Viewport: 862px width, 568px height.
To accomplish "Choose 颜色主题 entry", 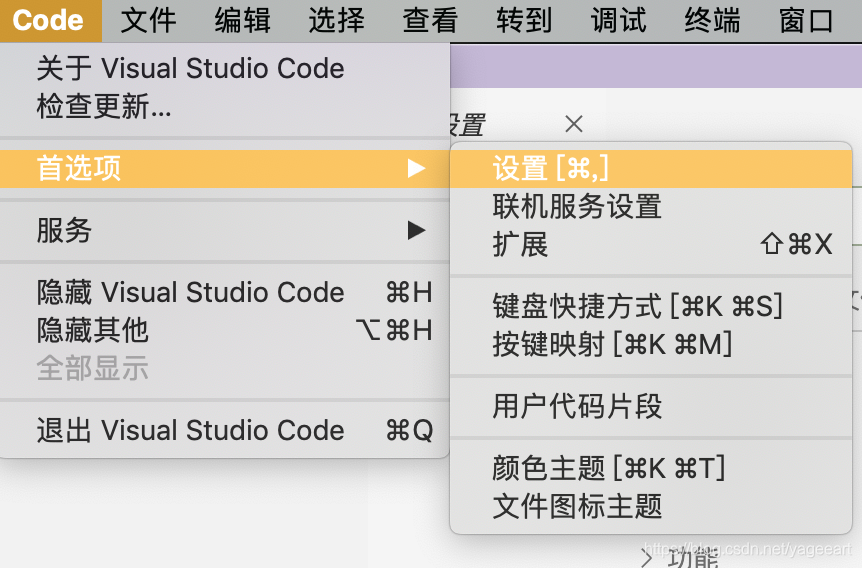I will [x=651, y=468].
